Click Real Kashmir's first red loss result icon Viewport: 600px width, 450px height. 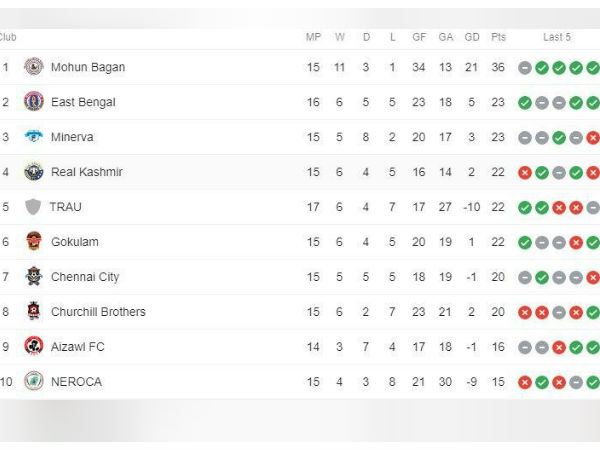pyautogui.click(x=525, y=173)
